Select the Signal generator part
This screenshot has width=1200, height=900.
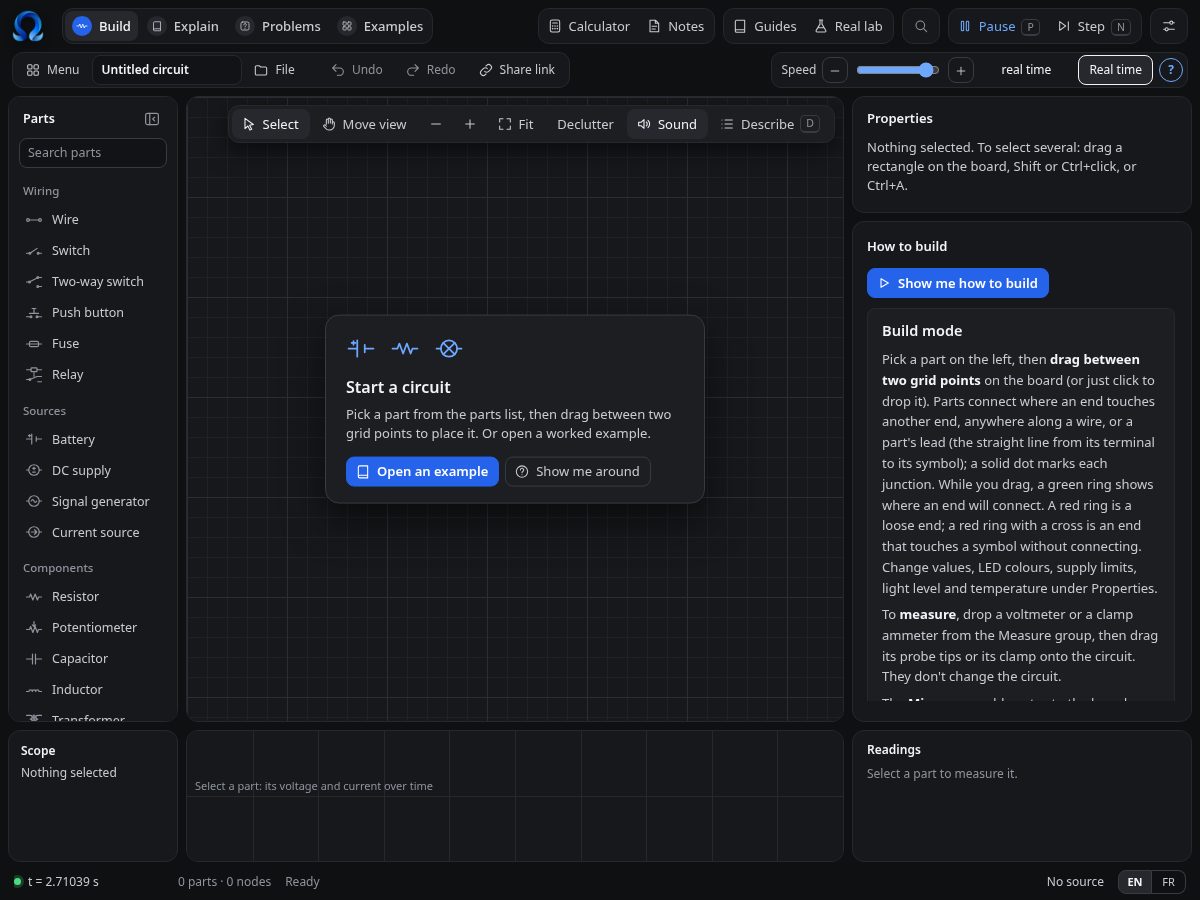pyautogui.click(x=93, y=501)
